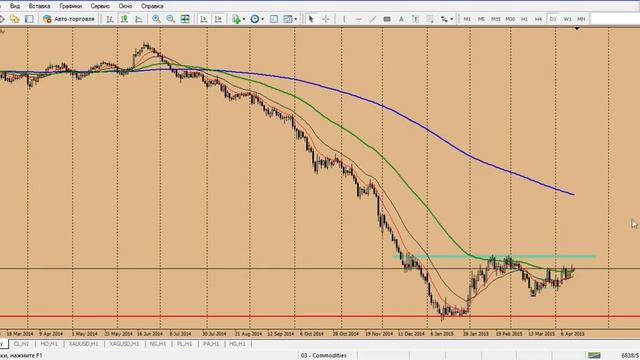Open the Terminal window icon
The image size is (640, 360).
29,19
